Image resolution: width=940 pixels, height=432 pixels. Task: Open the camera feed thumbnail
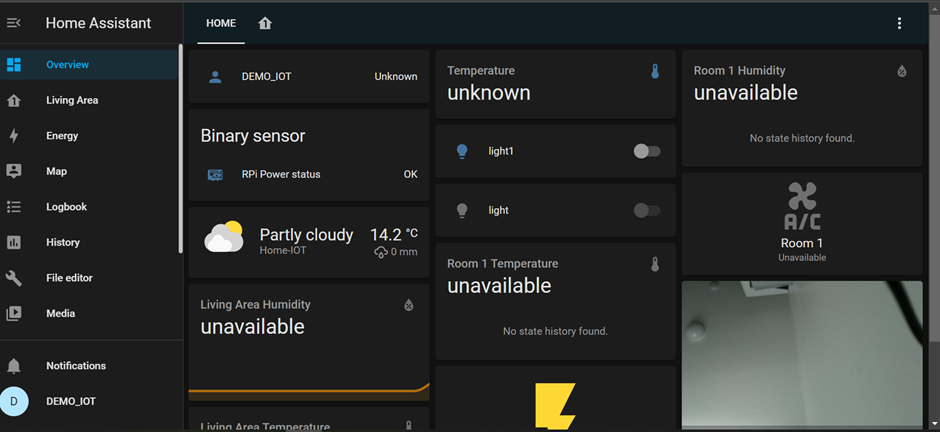[802, 355]
